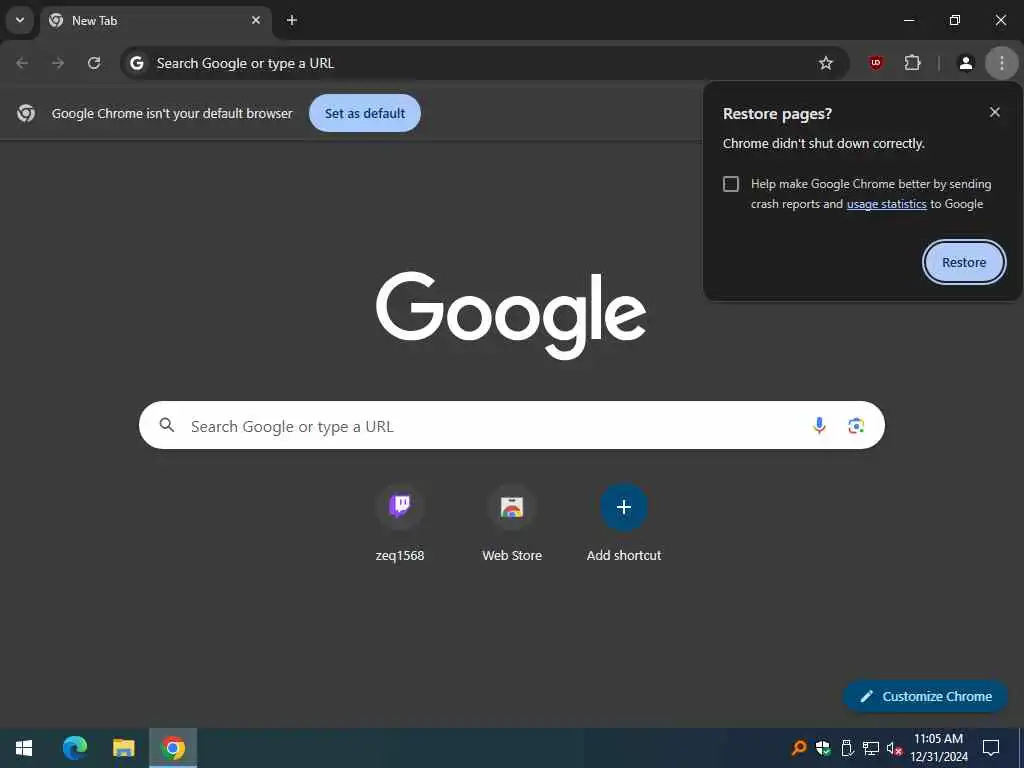Select the New Tab tab
Screen dimensions: 1024x768
[157, 21]
